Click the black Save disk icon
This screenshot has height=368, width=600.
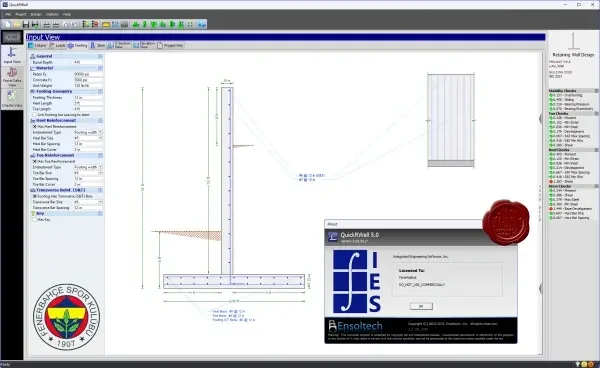point(26,24)
